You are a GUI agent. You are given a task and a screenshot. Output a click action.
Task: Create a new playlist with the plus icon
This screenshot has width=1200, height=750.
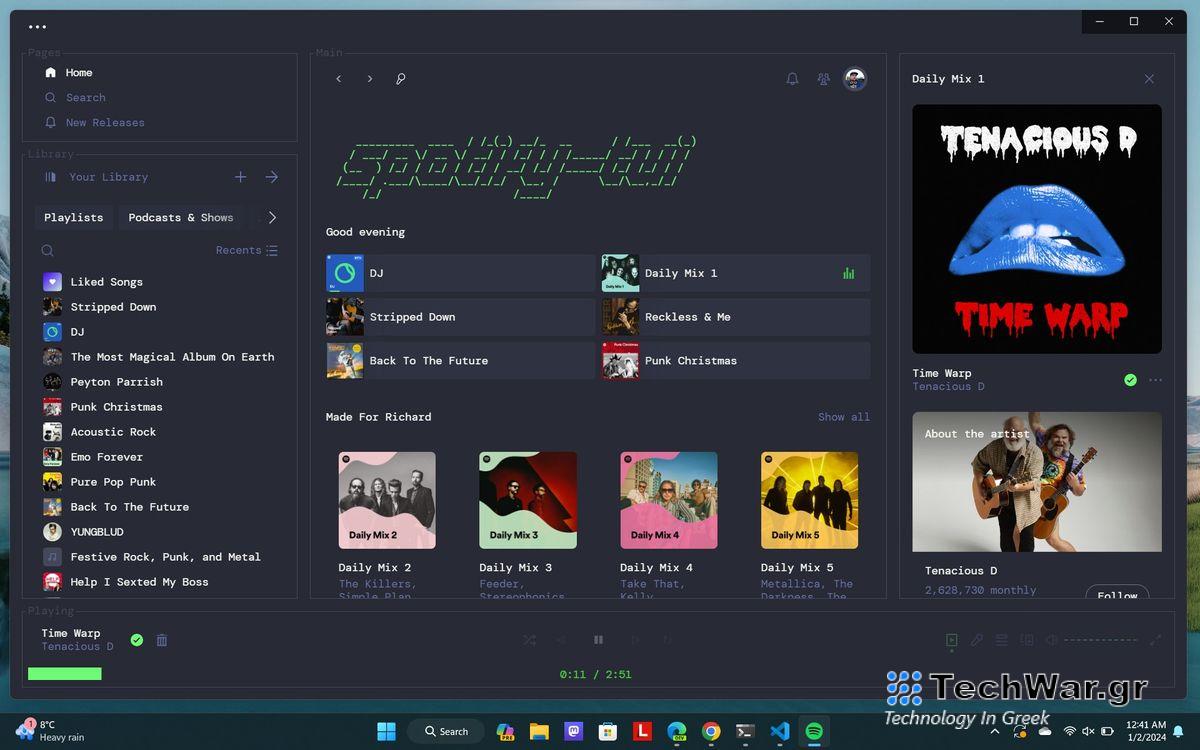240,176
